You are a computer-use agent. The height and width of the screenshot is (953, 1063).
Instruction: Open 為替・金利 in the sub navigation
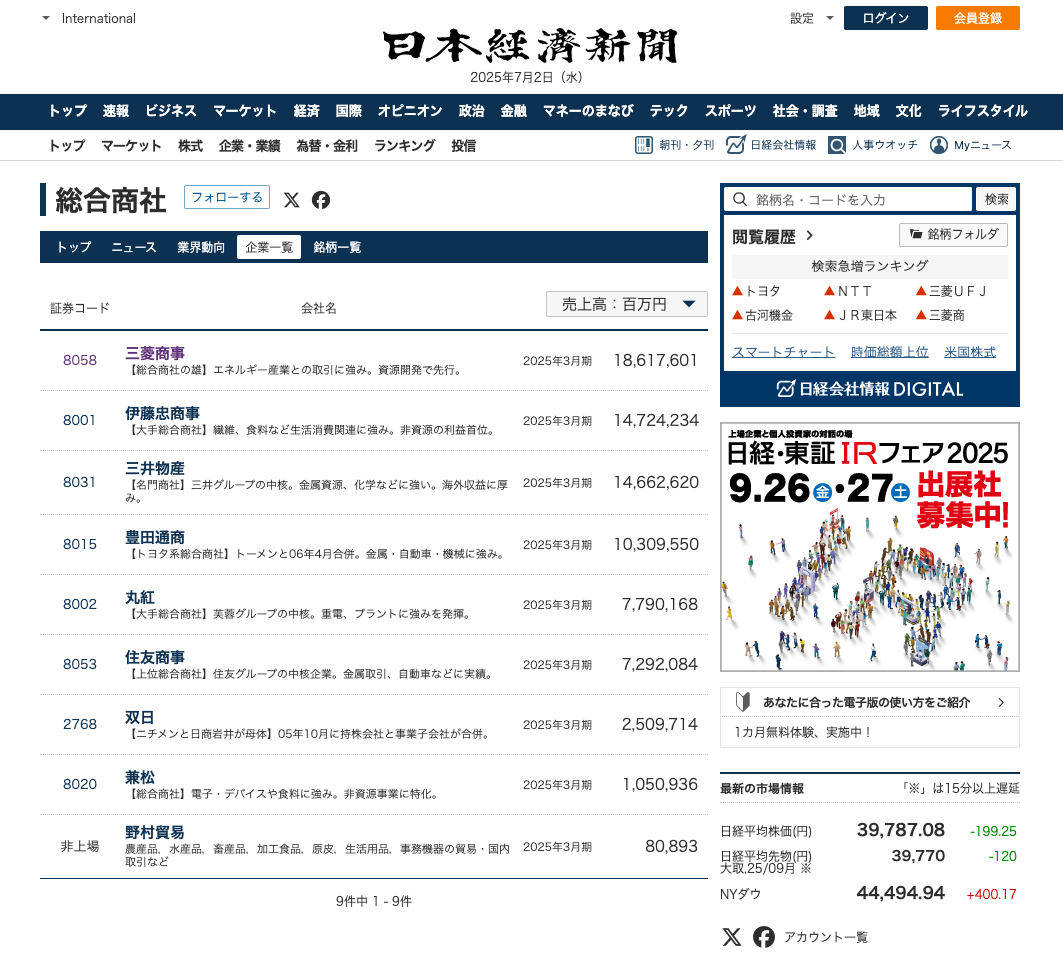click(327, 146)
